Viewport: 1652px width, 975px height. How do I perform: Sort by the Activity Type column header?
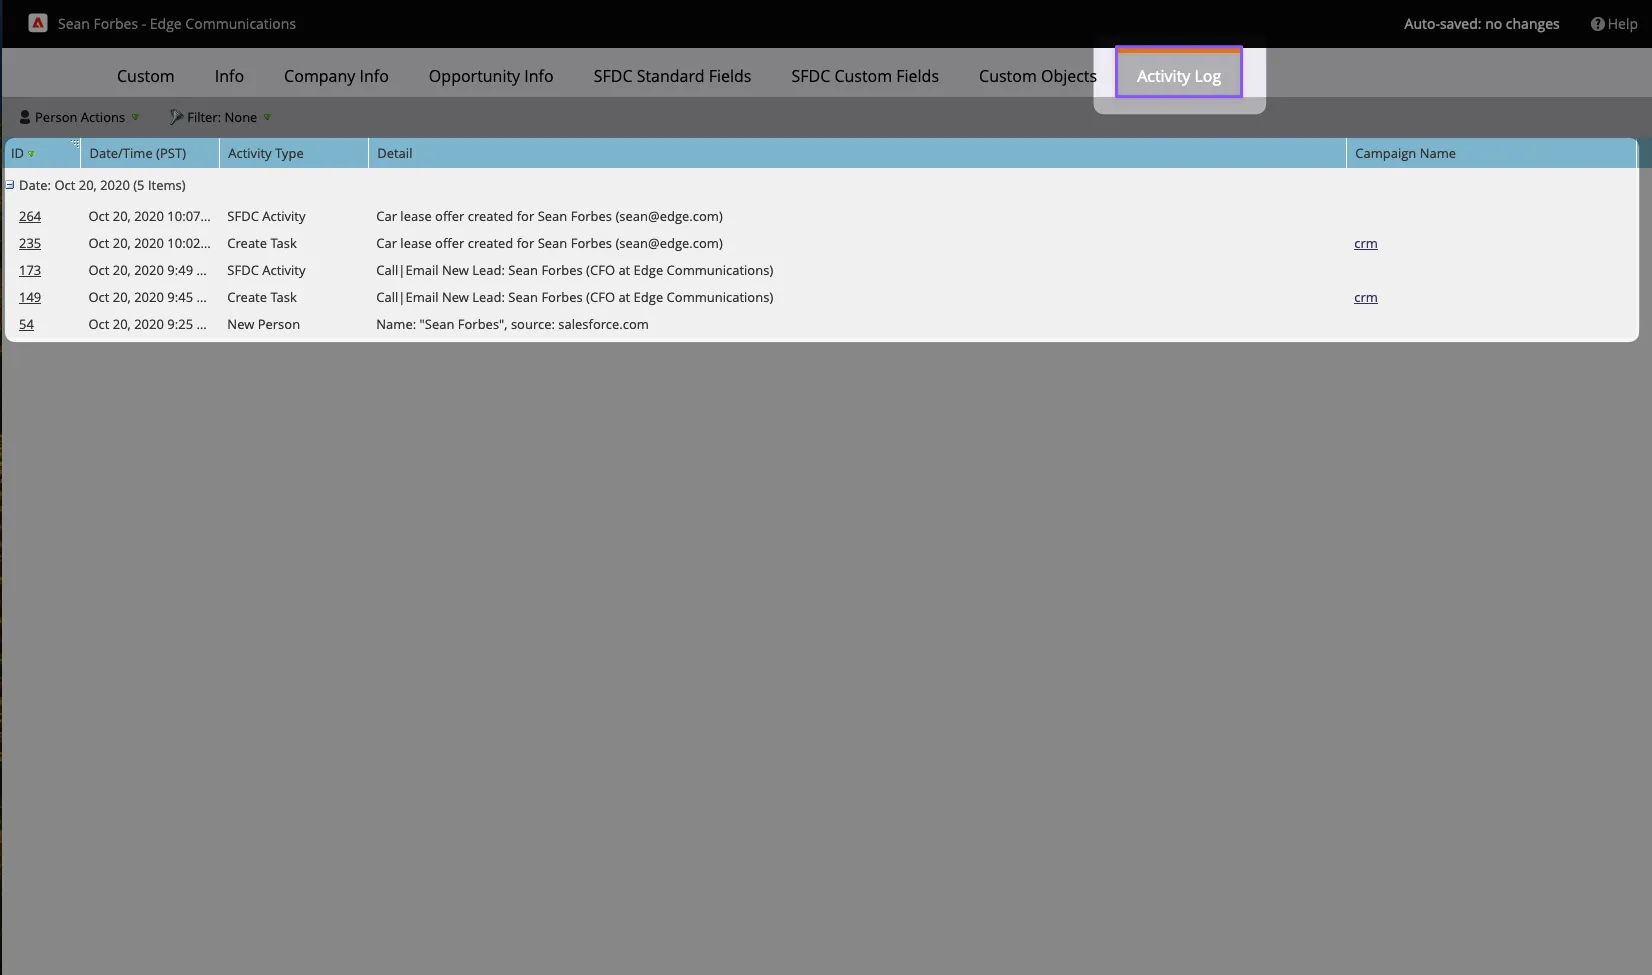tap(294, 153)
